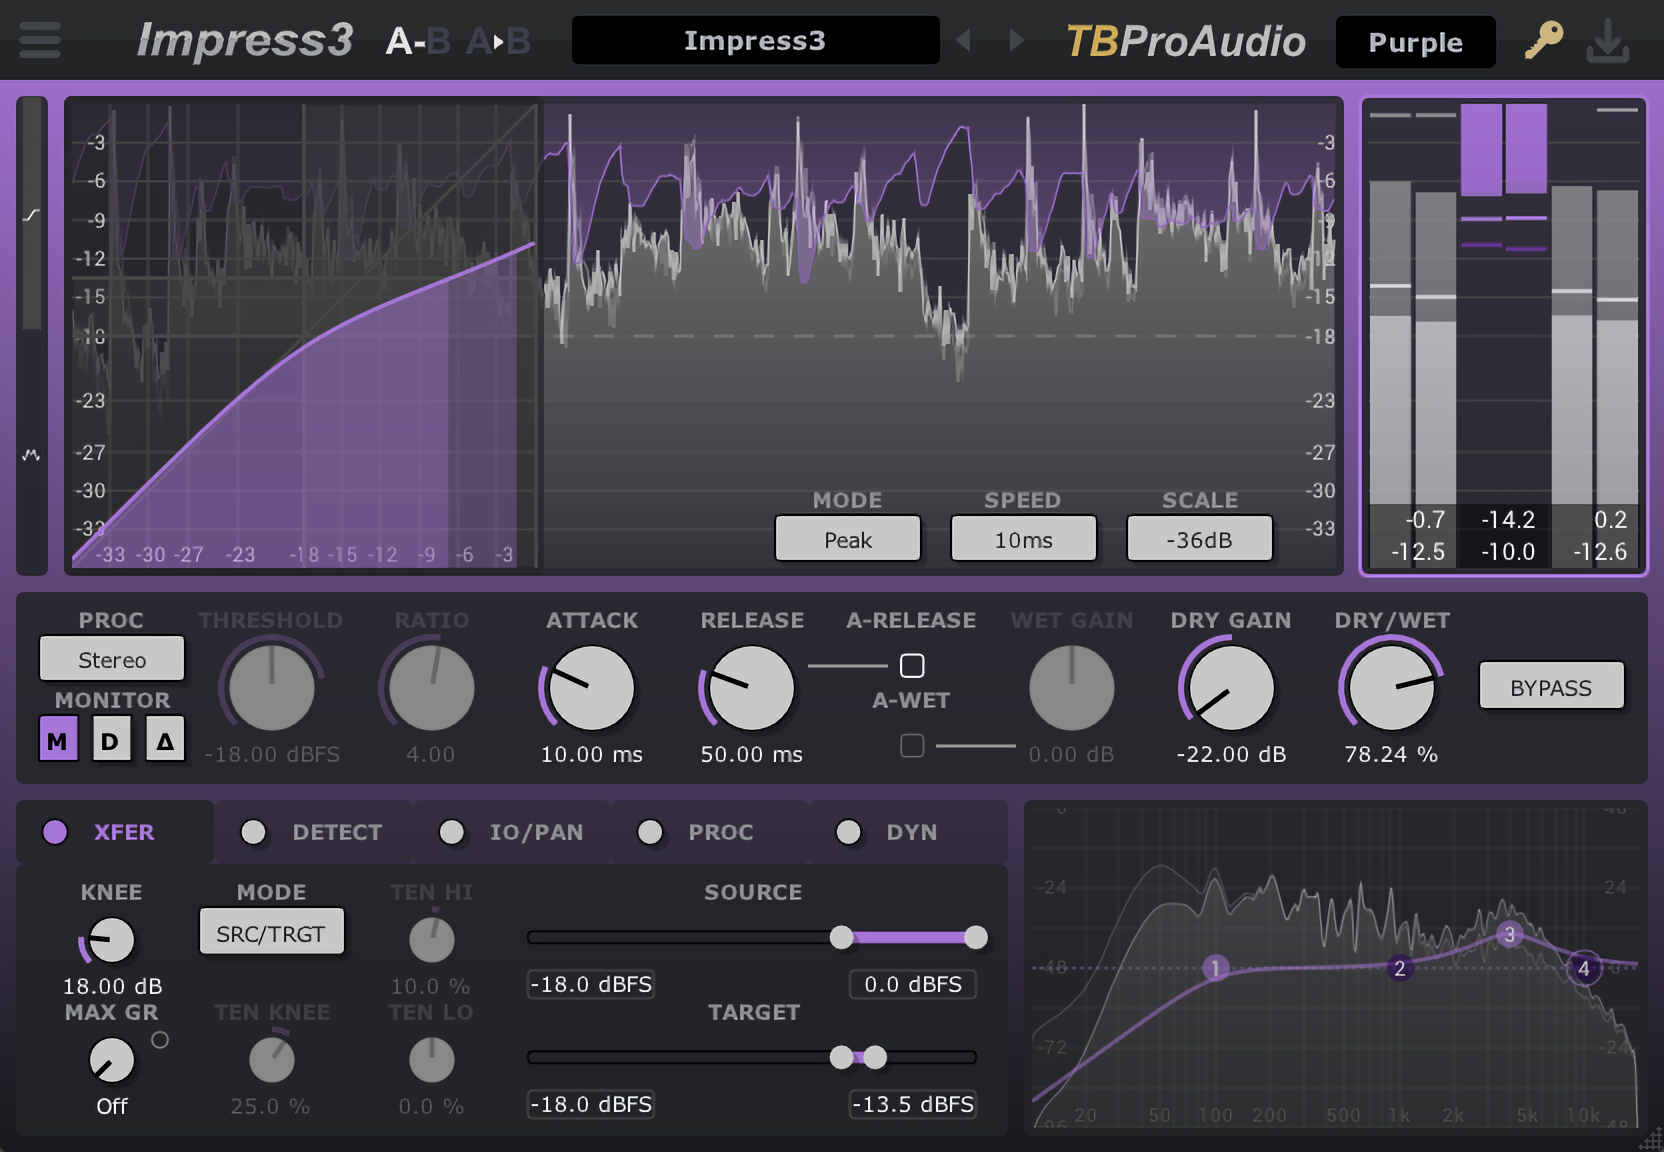Click release value 50.00 ms
1664x1152 pixels.
752,754
